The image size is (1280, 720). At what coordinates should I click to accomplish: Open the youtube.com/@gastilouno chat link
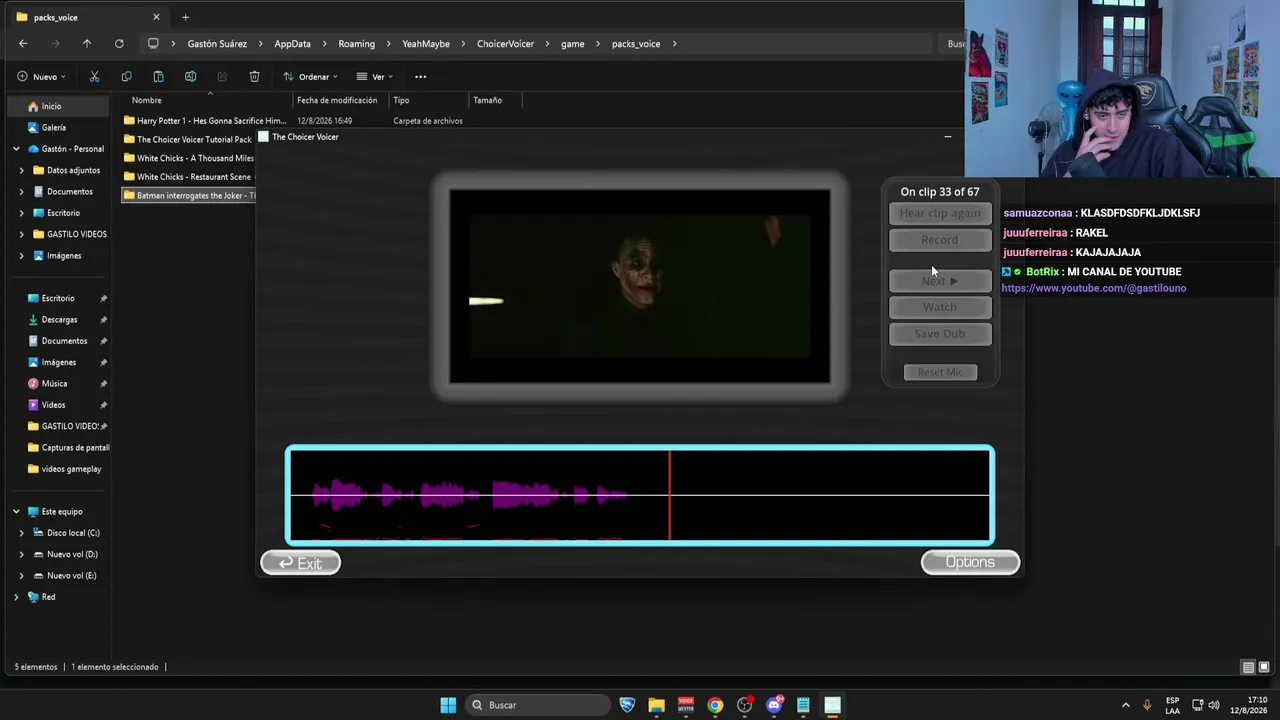(1093, 288)
